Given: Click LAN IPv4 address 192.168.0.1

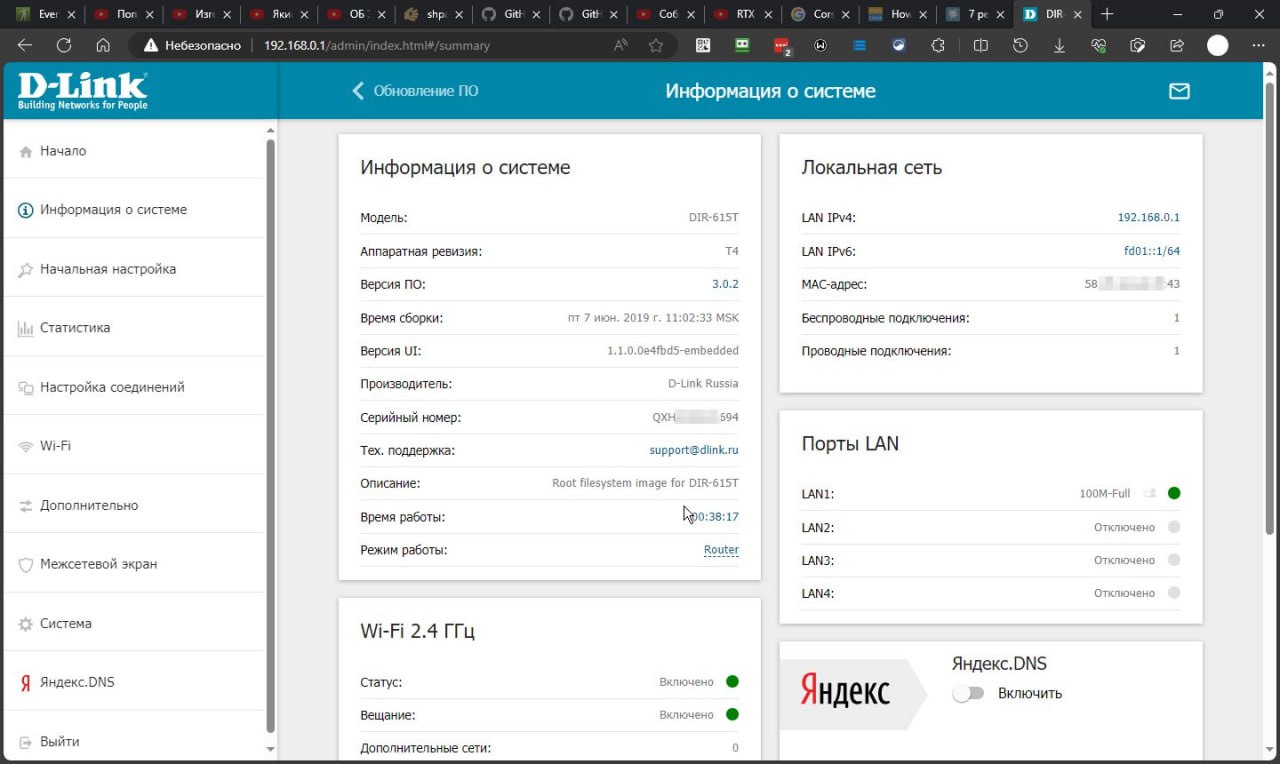Looking at the screenshot, I should (x=1149, y=217).
